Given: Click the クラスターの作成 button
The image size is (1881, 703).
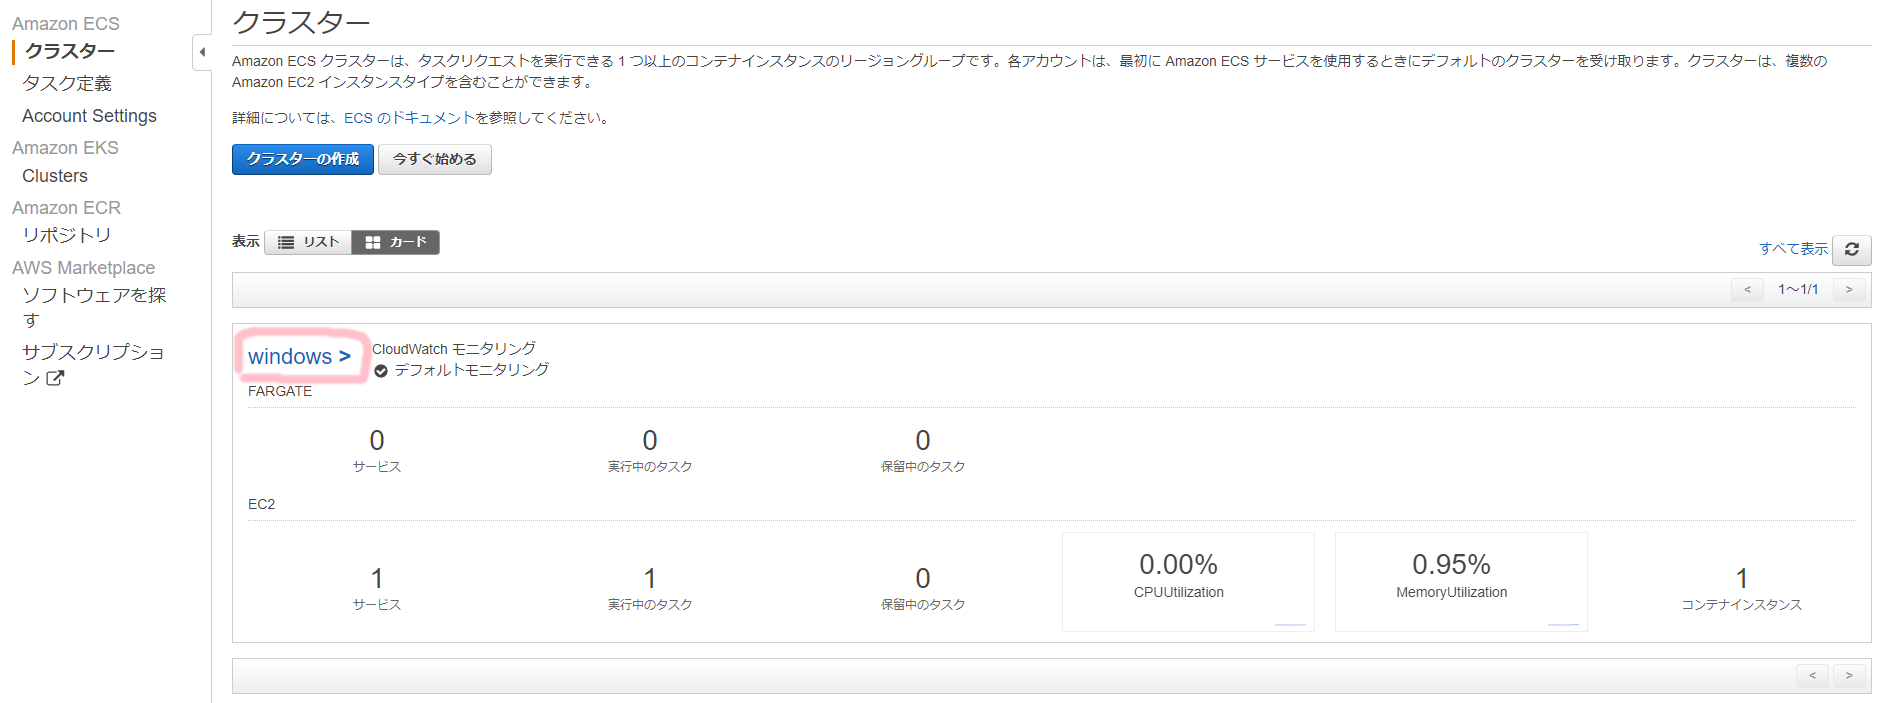Looking at the screenshot, I should pyautogui.click(x=303, y=159).
